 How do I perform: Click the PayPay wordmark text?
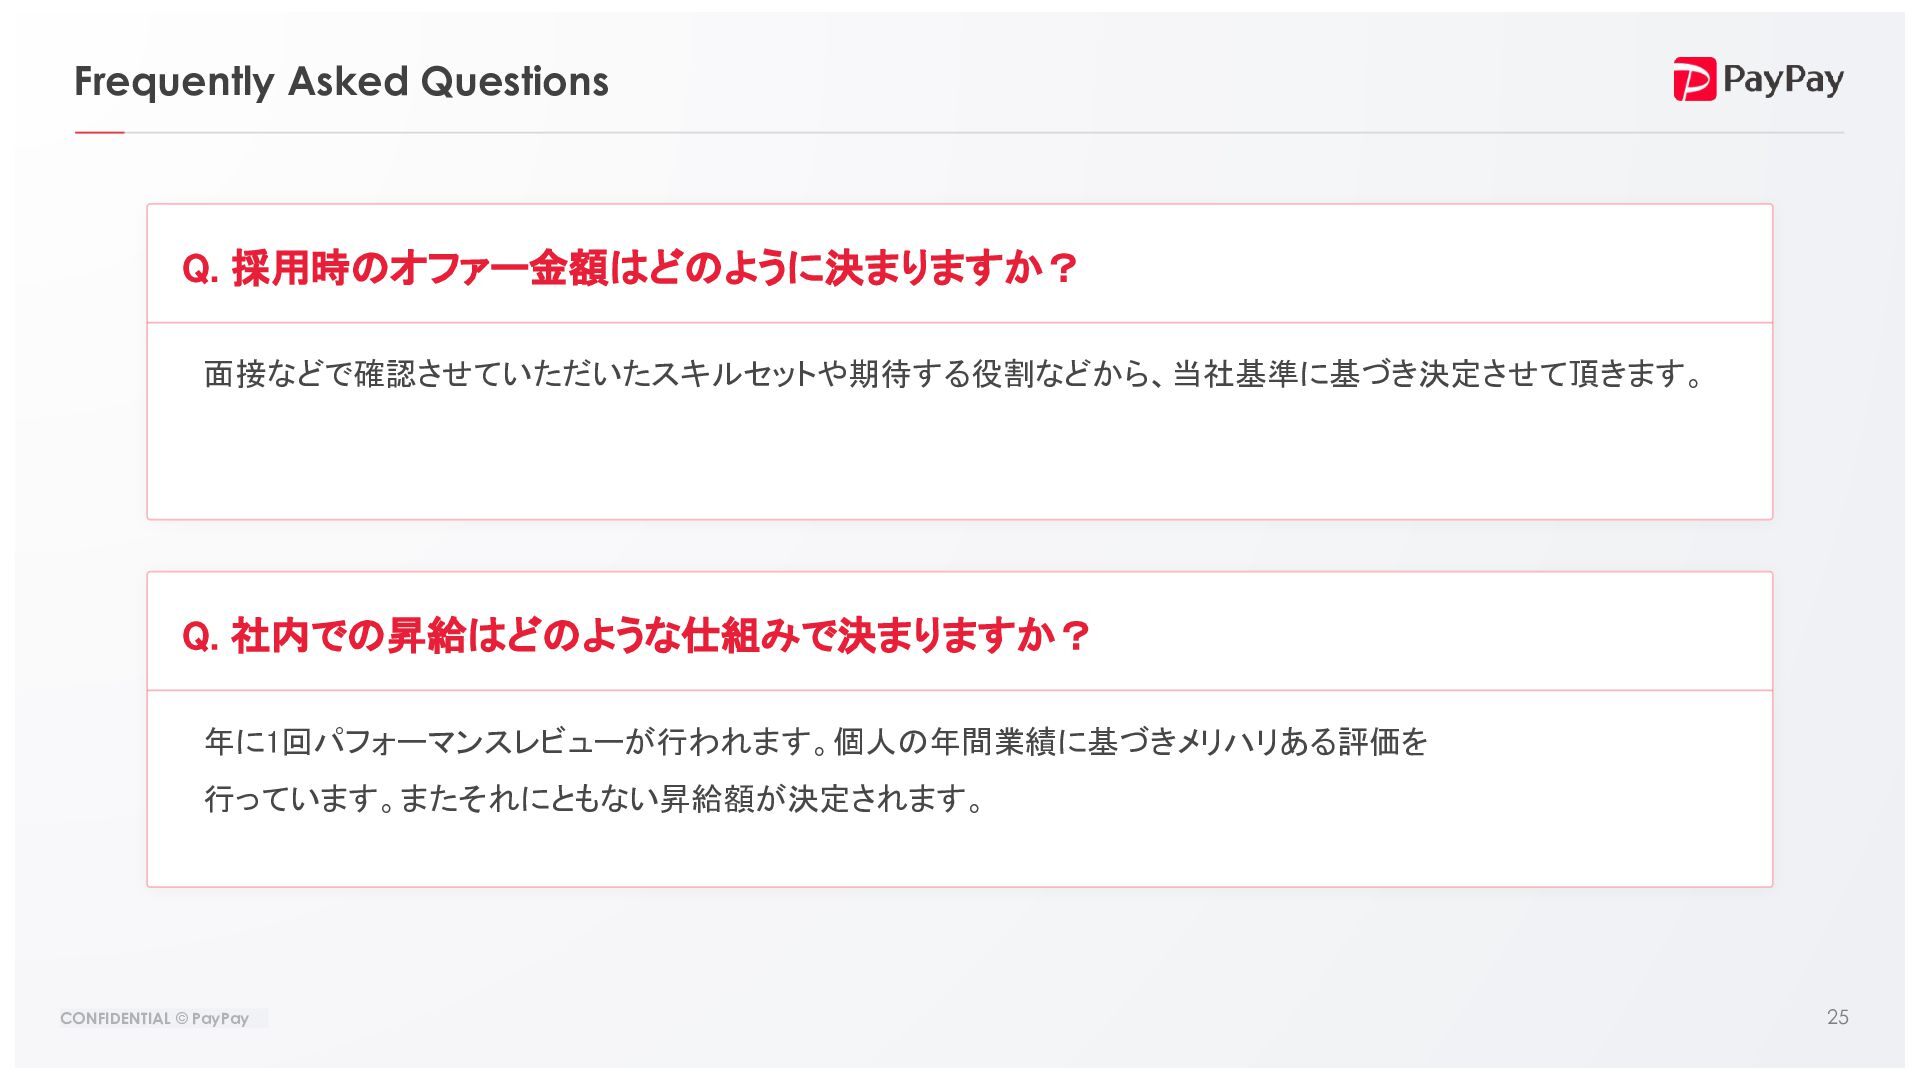coord(1783,79)
